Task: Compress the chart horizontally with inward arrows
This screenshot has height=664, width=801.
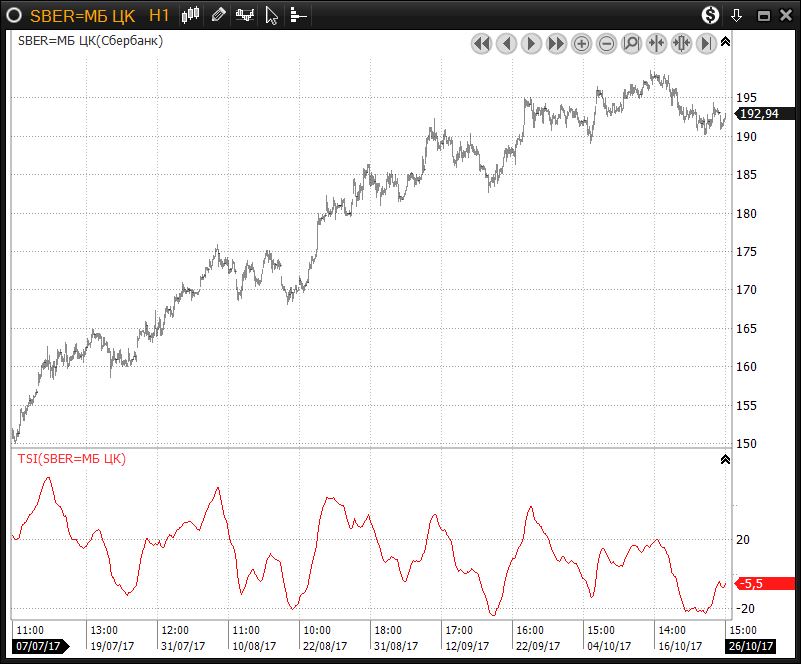Action: [656, 43]
